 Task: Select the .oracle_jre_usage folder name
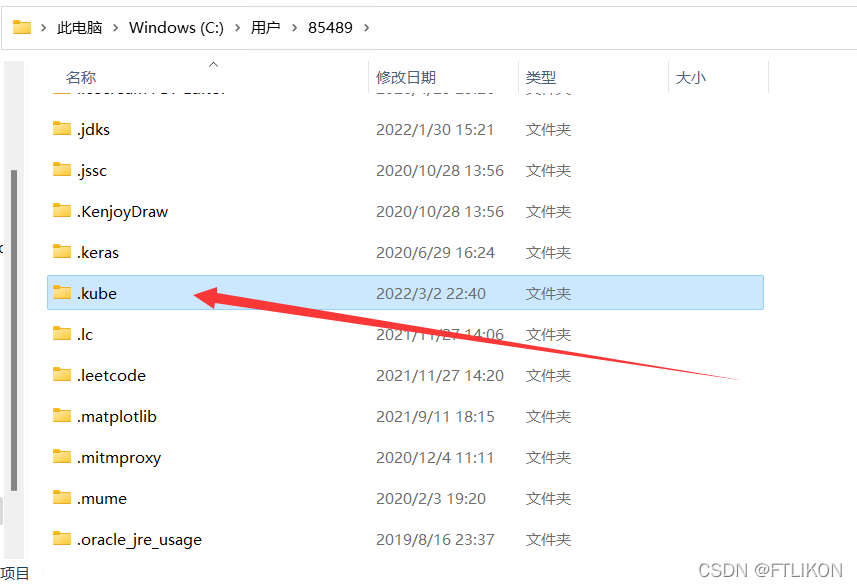pyautogui.click(x=139, y=540)
